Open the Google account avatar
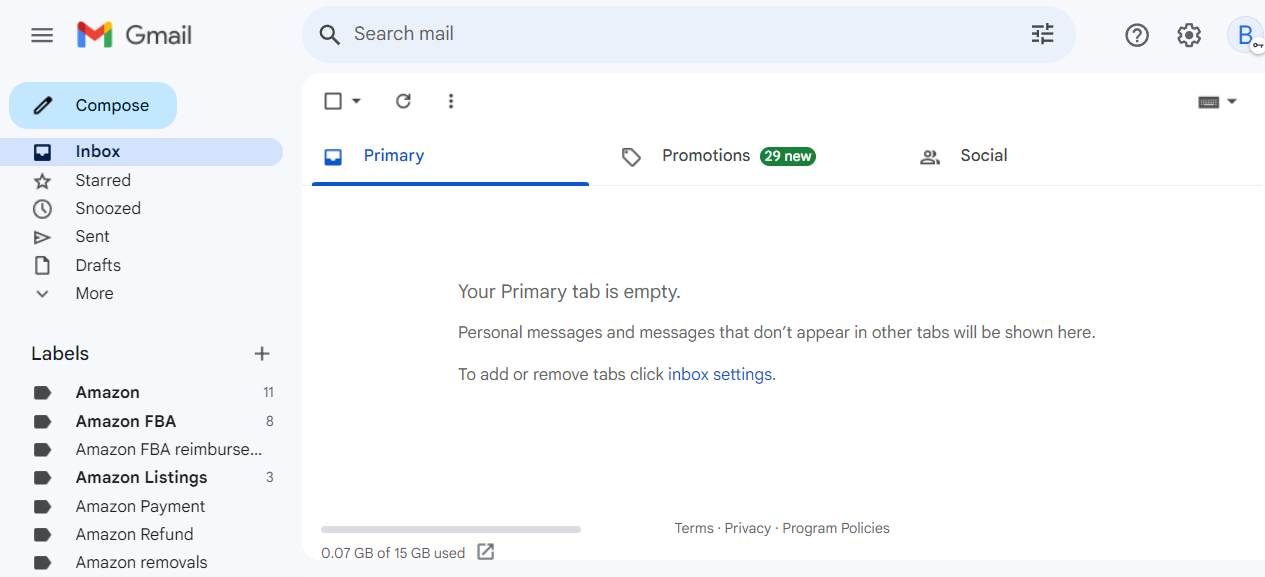This screenshot has height=577, width=1265. [1245, 35]
